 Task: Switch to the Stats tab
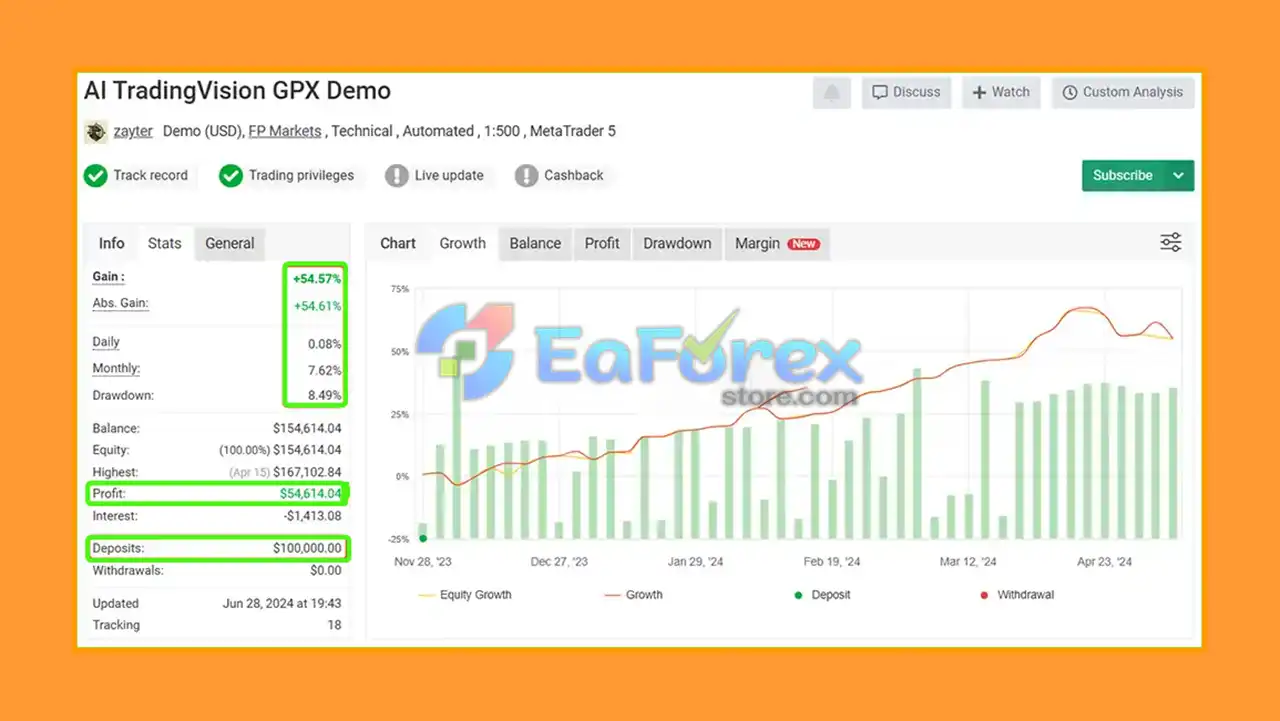point(165,243)
